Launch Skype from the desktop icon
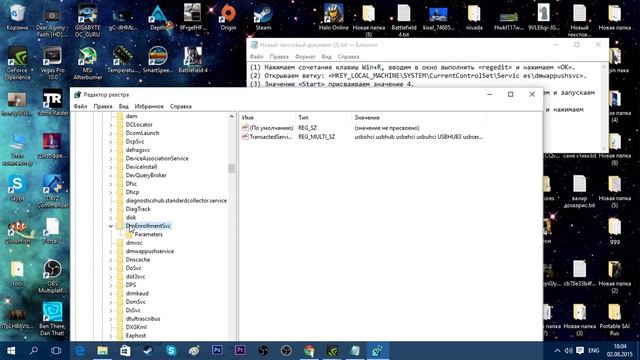The width and height of the screenshot is (640, 360). (x=17, y=188)
